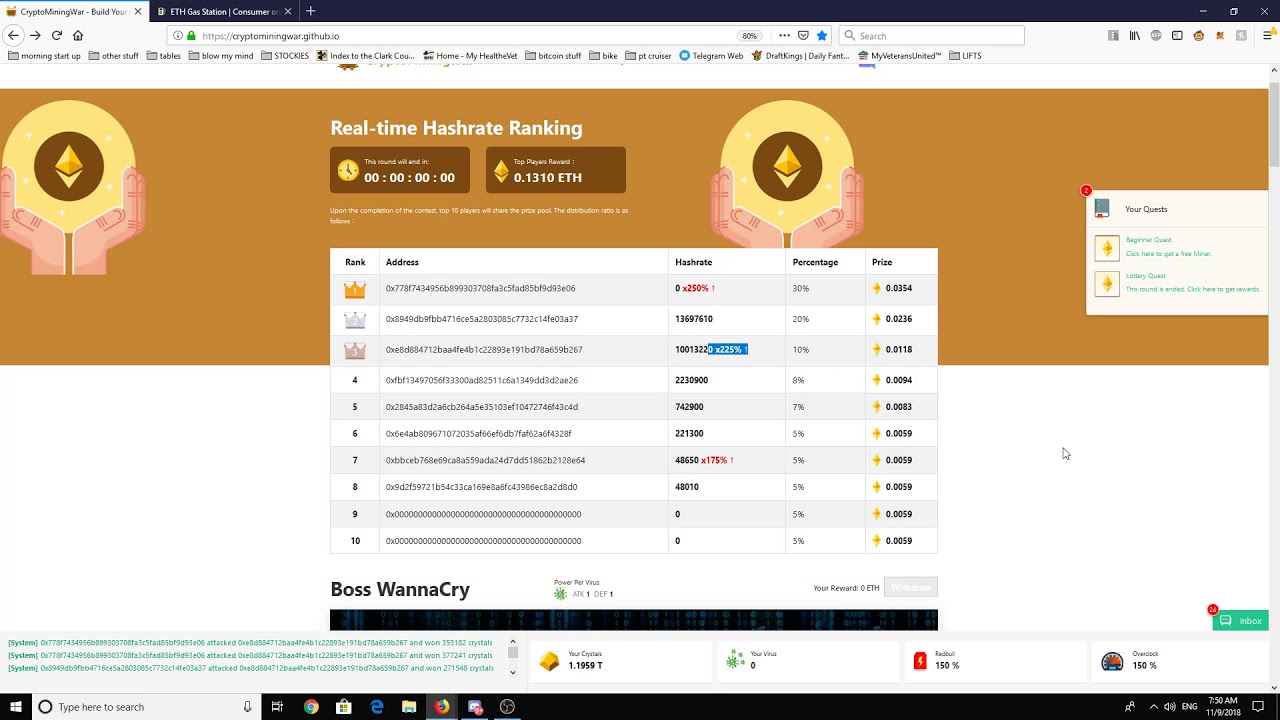Screen dimensions: 1280x720
Task: Toggle the blue bookmark star
Action: tap(822, 35)
